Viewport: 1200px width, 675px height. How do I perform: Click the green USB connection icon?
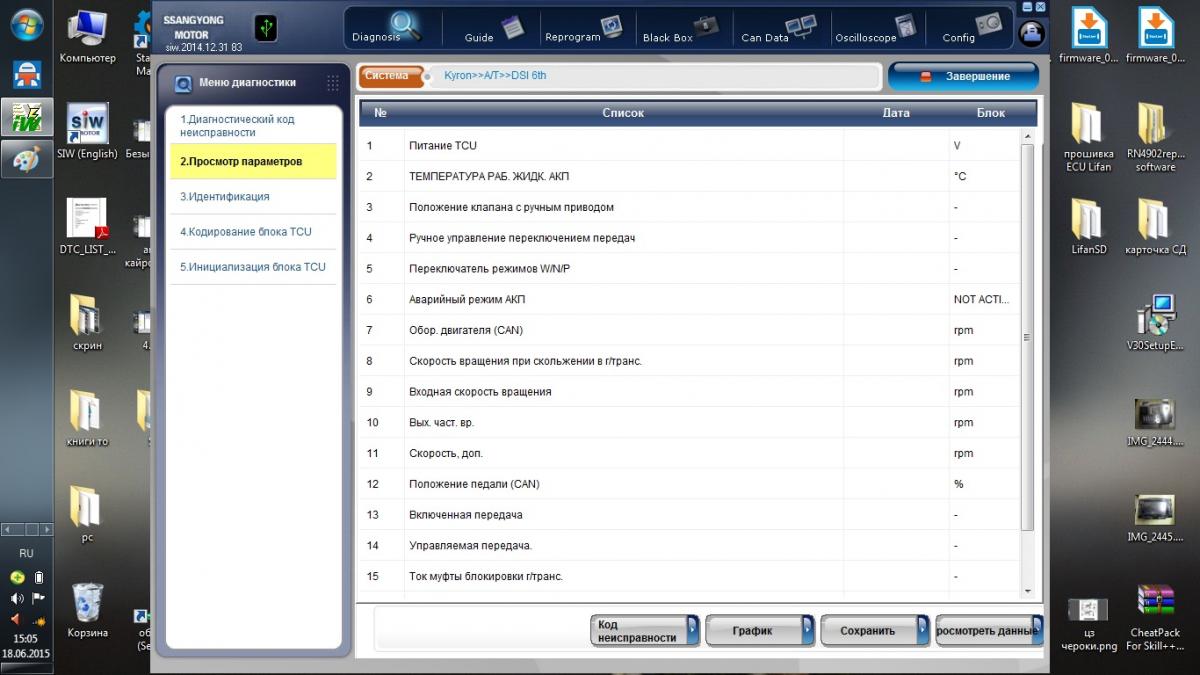click(x=266, y=27)
